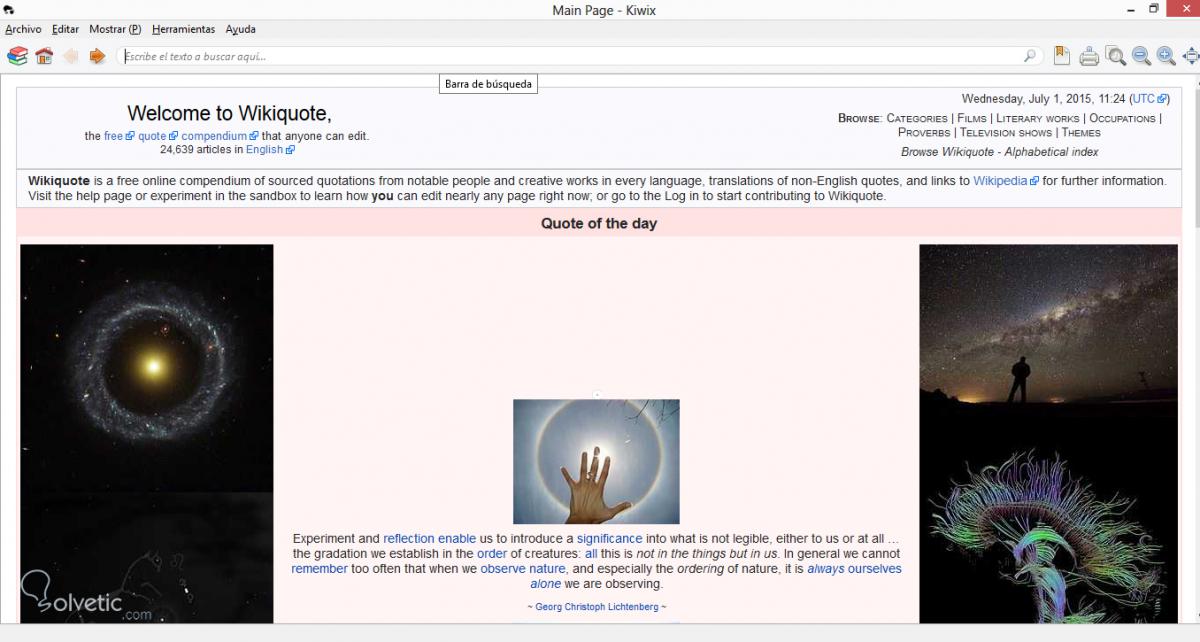Image resolution: width=1200 pixels, height=642 pixels.
Task: Browse the Films entry
Action: tap(972, 118)
